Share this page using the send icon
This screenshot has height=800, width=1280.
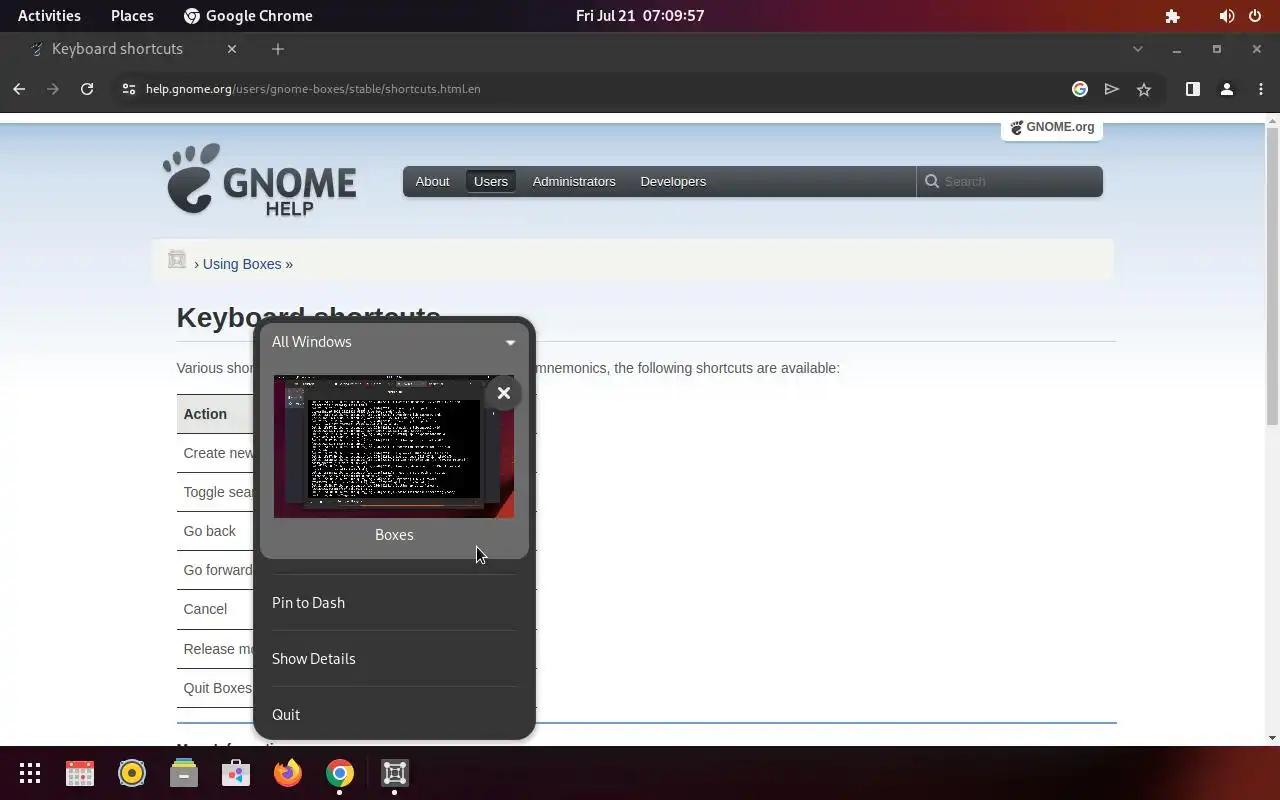(x=1111, y=89)
